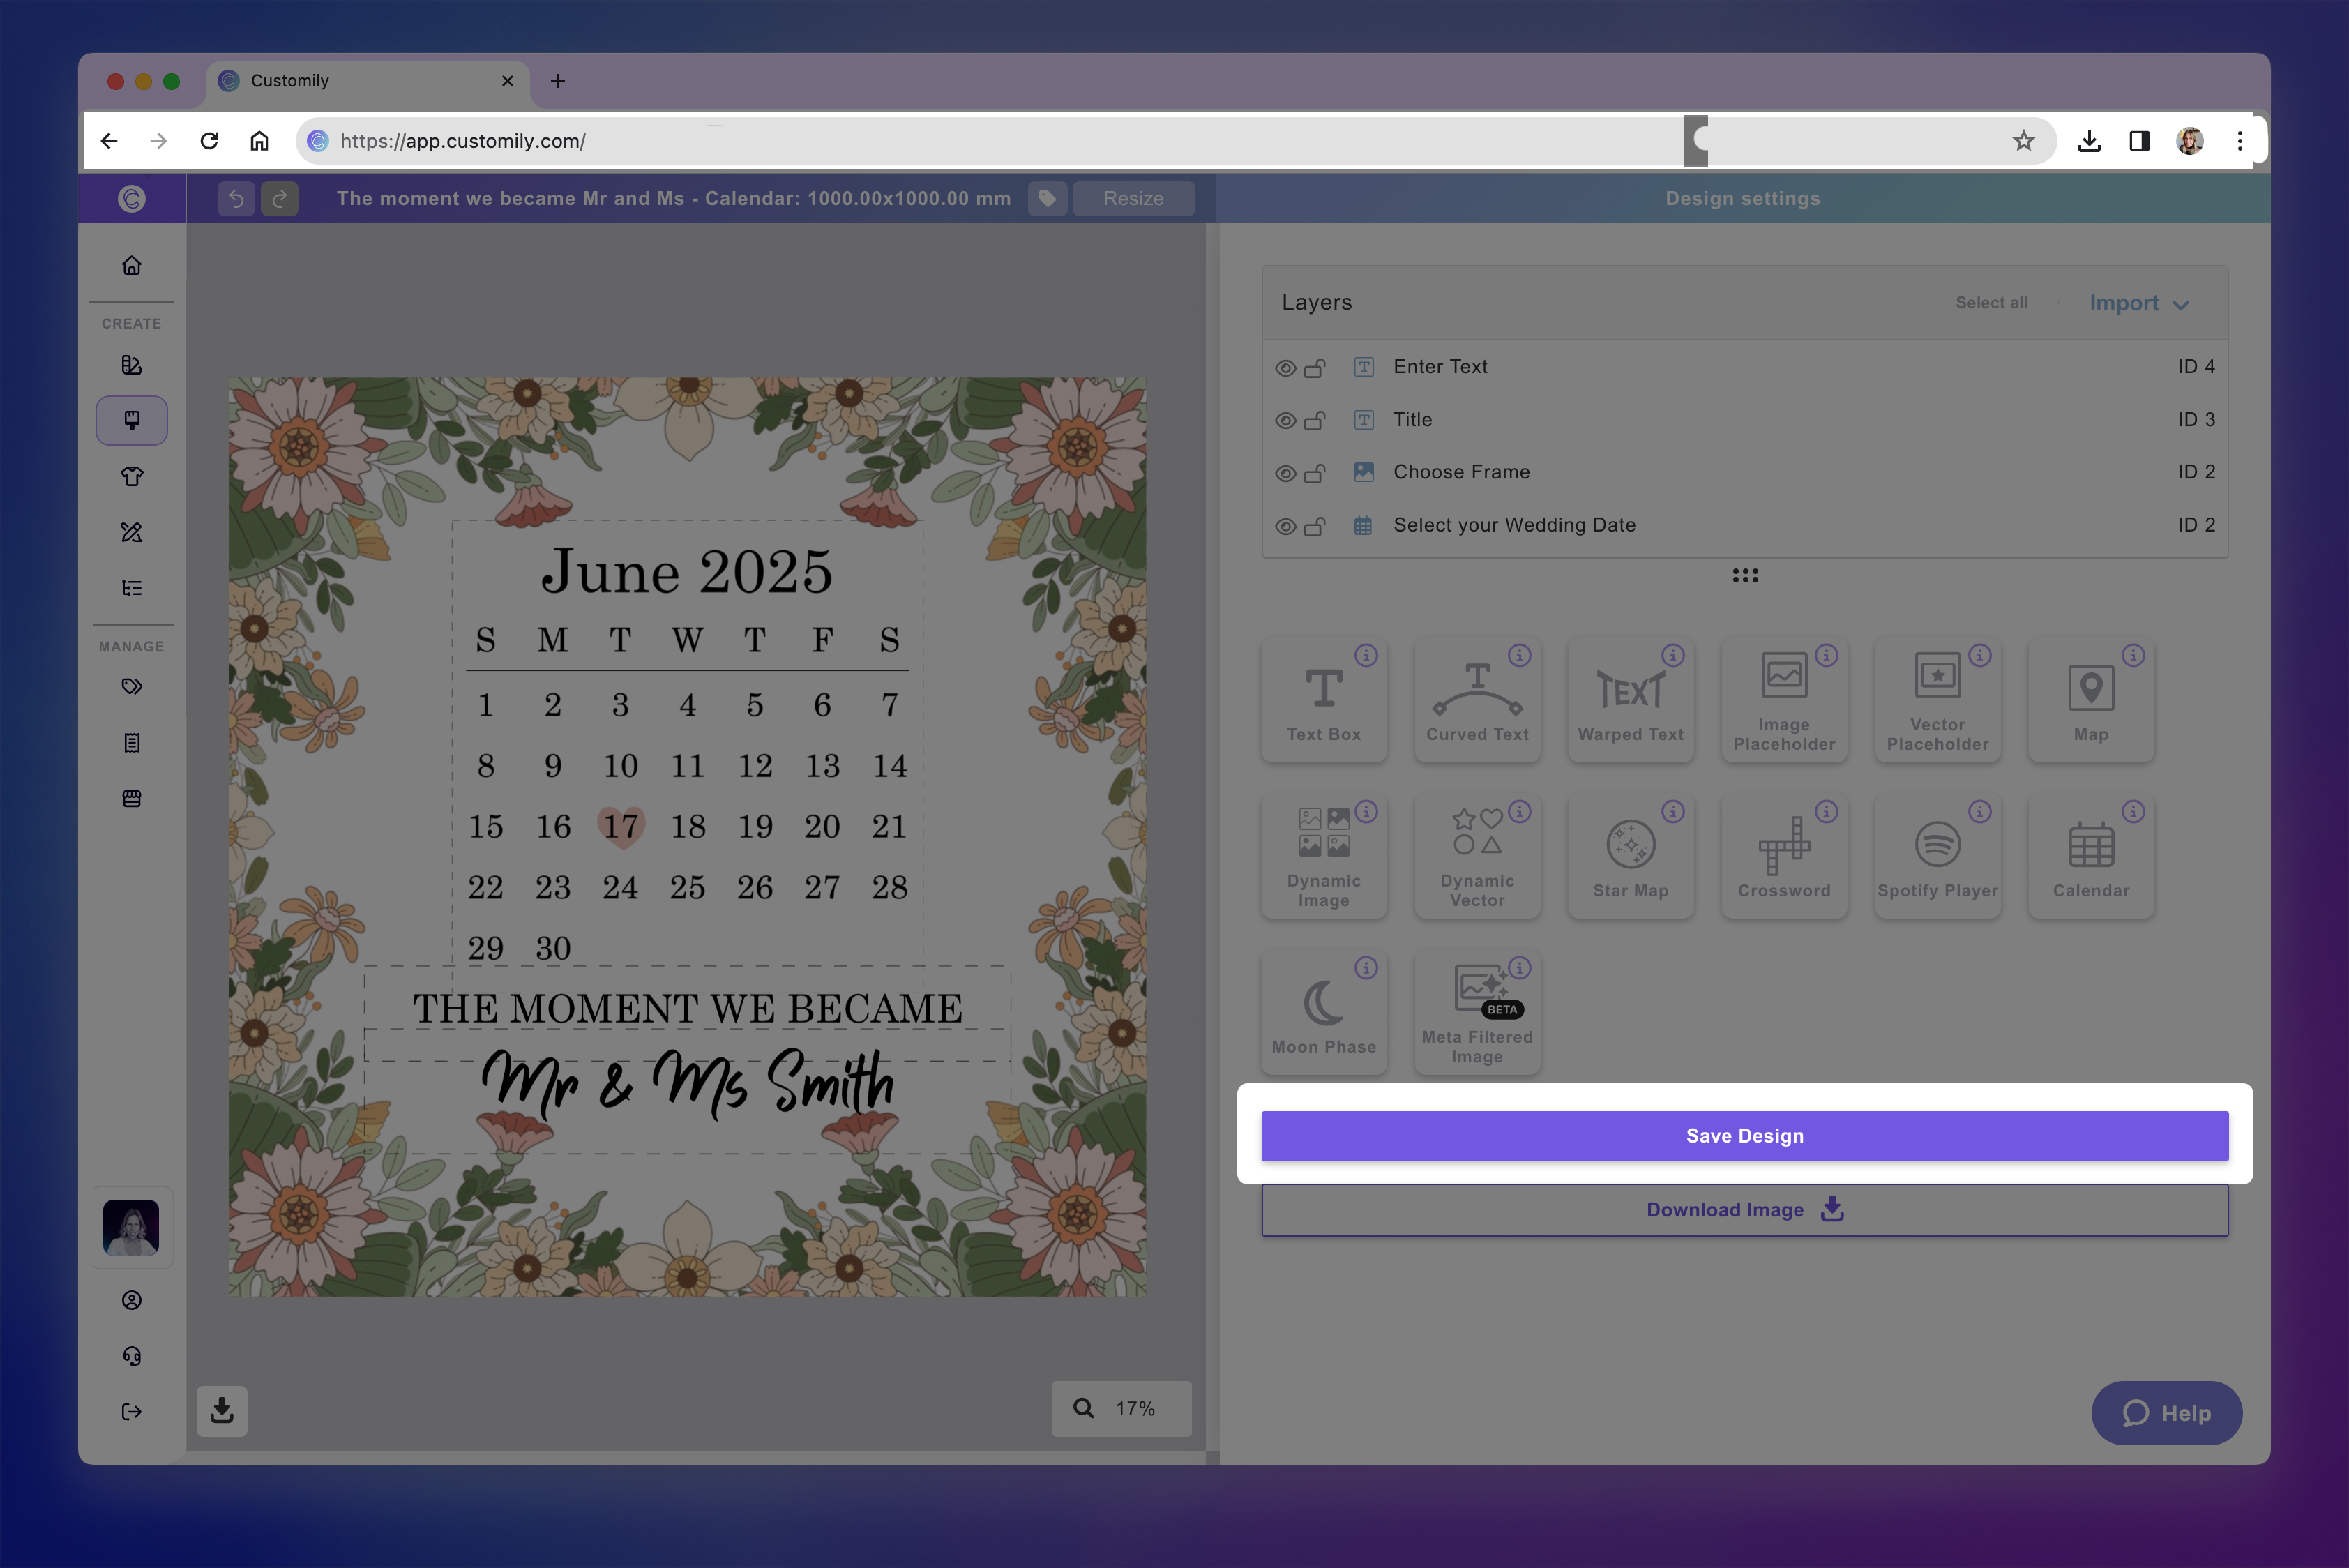Click Select all in Layers panel
This screenshot has width=2349, height=1568.
click(1991, 303)
